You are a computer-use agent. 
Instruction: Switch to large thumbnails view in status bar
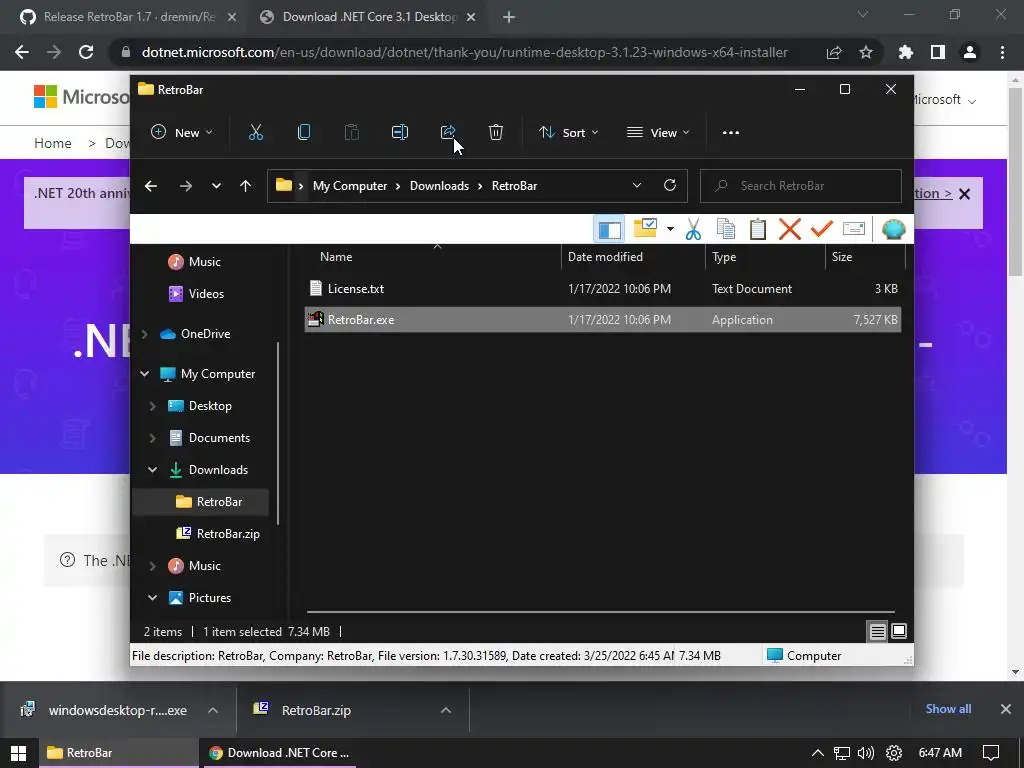click(899, 632)
